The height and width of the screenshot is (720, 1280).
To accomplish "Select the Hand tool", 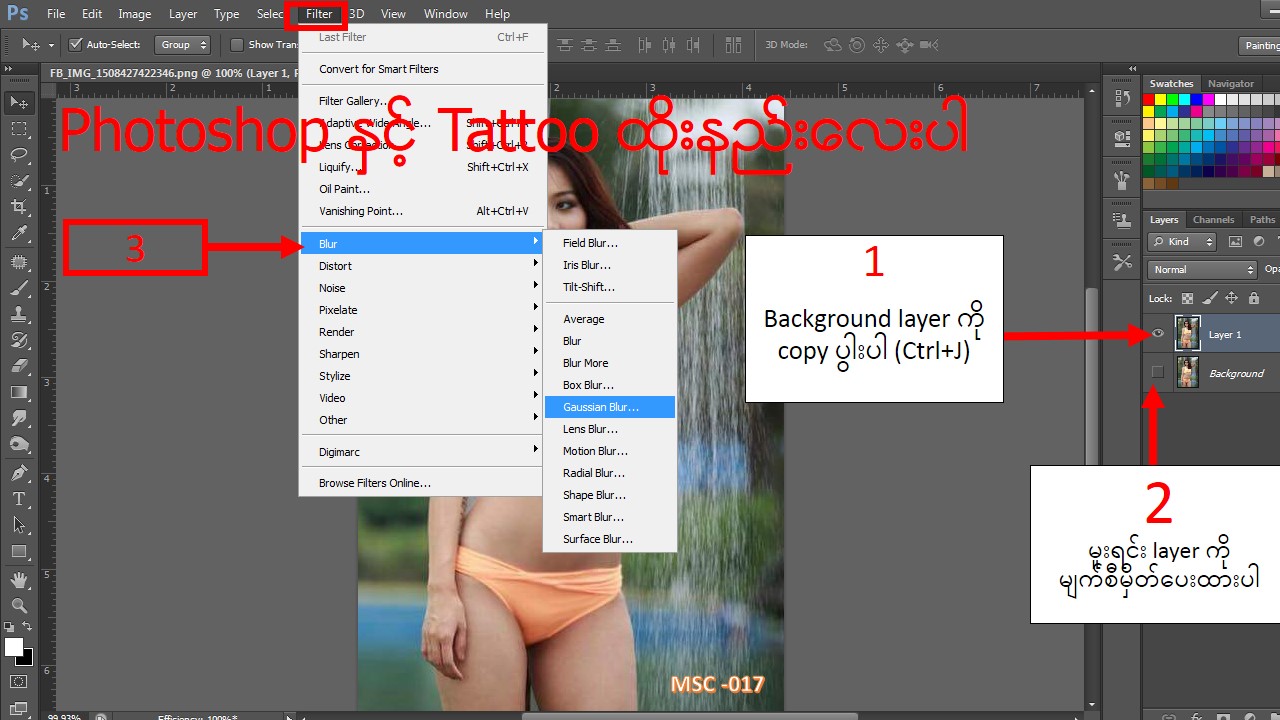I will click(x=18, y=579).
